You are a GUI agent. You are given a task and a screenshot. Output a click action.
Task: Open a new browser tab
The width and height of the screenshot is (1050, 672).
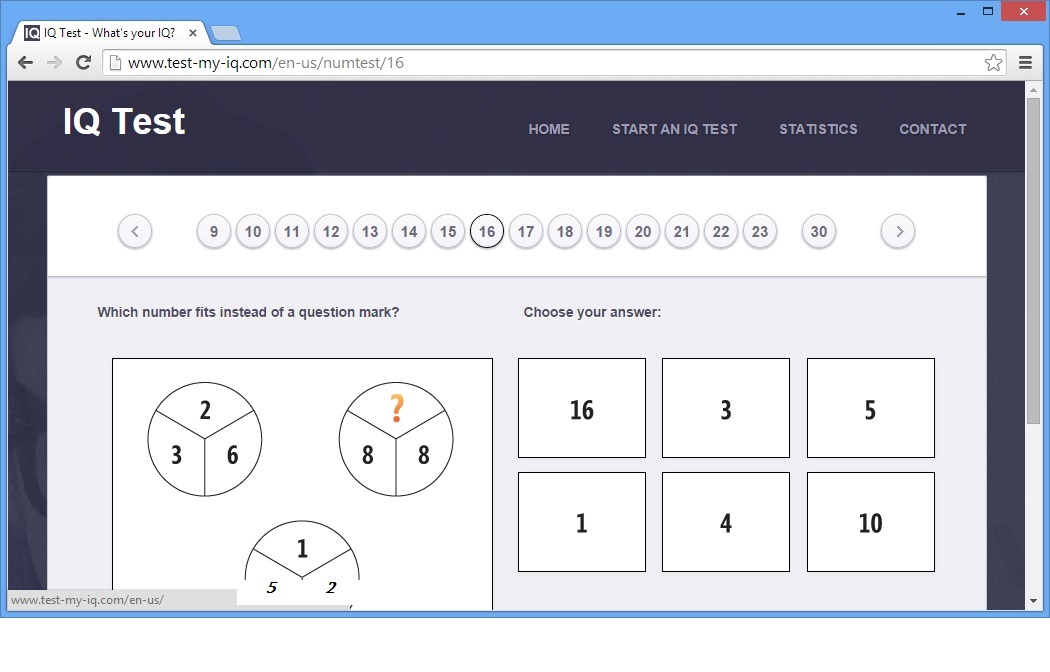pyautogui.click(x=226, y=33)
